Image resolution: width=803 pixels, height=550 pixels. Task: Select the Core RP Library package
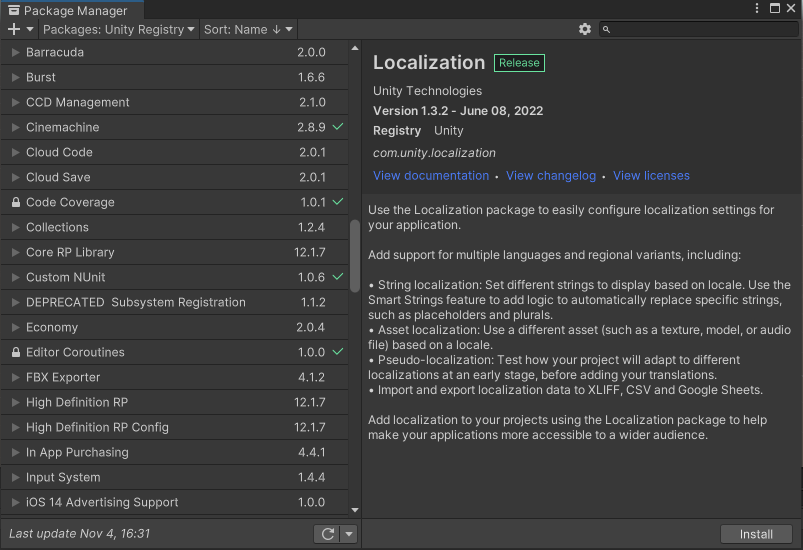click(174, 252)
